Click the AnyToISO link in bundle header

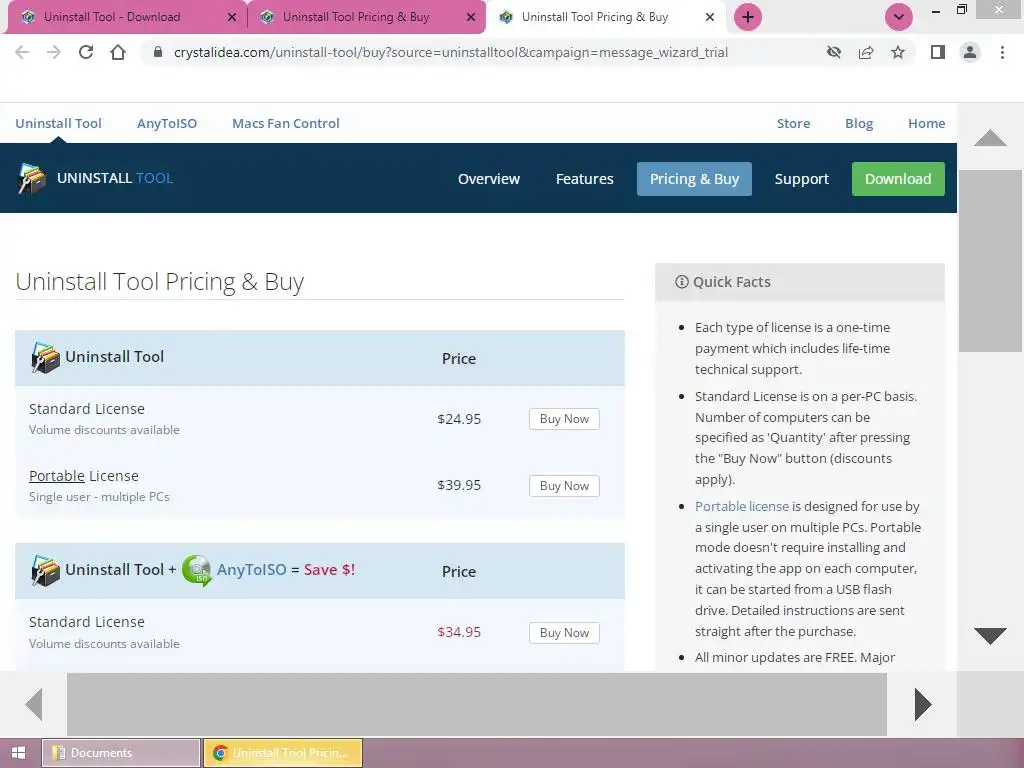click(251, 569)
